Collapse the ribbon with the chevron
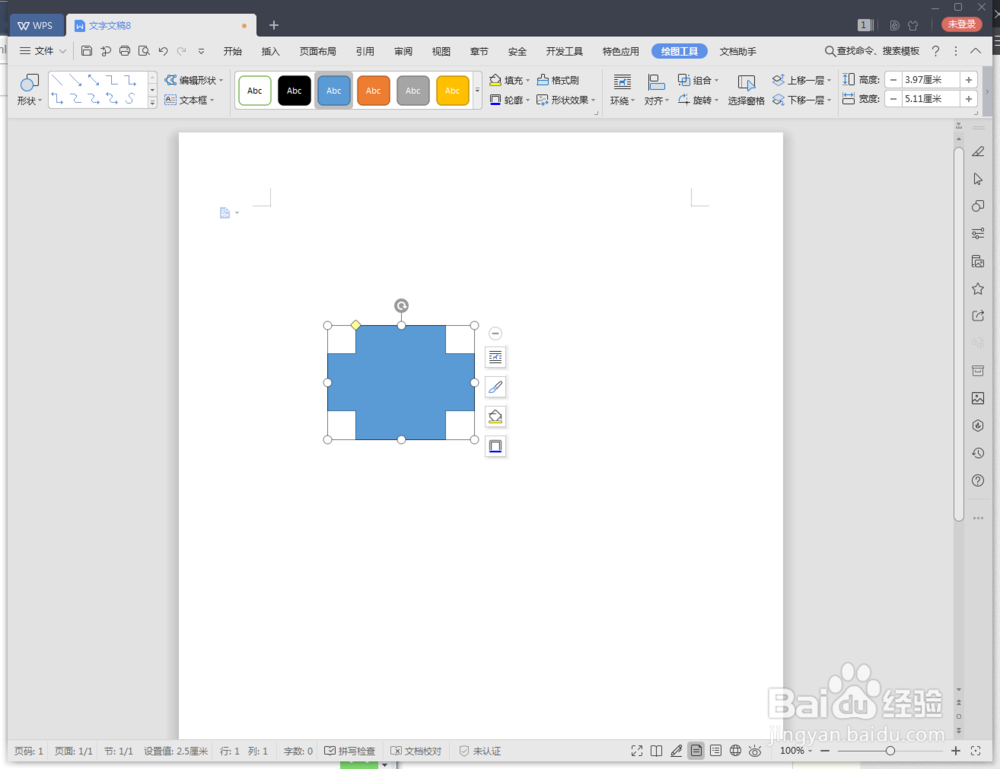Viewport: 1000px width, 769px height. click(976, 51)
